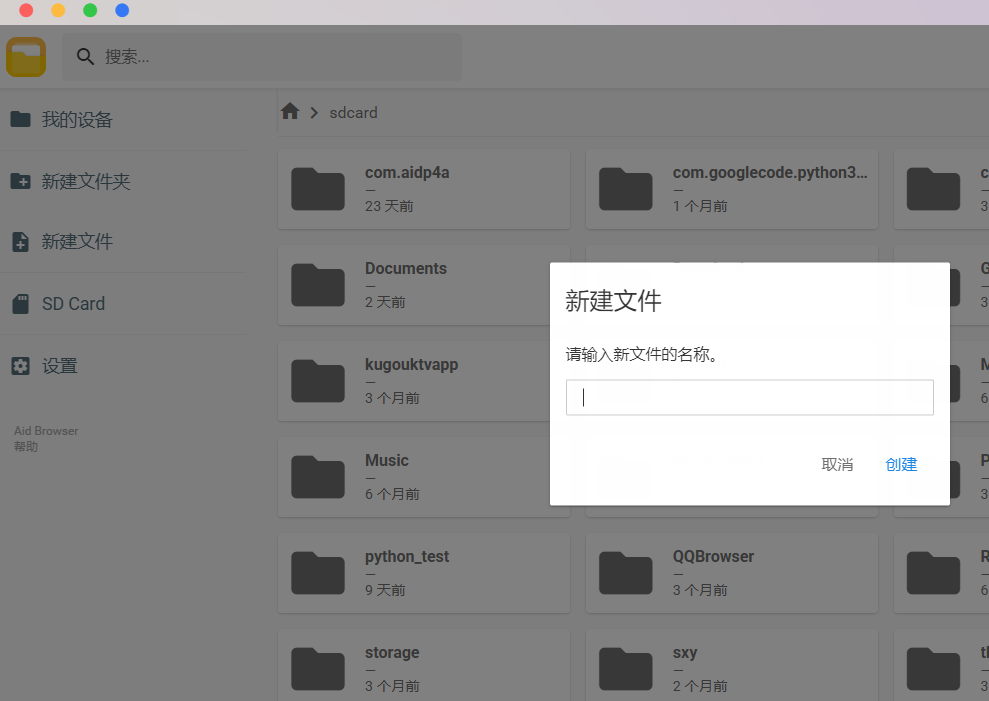Select 新建文件 in the sidebar
This screenshot has height=701, width=989.
coord(77,241)
